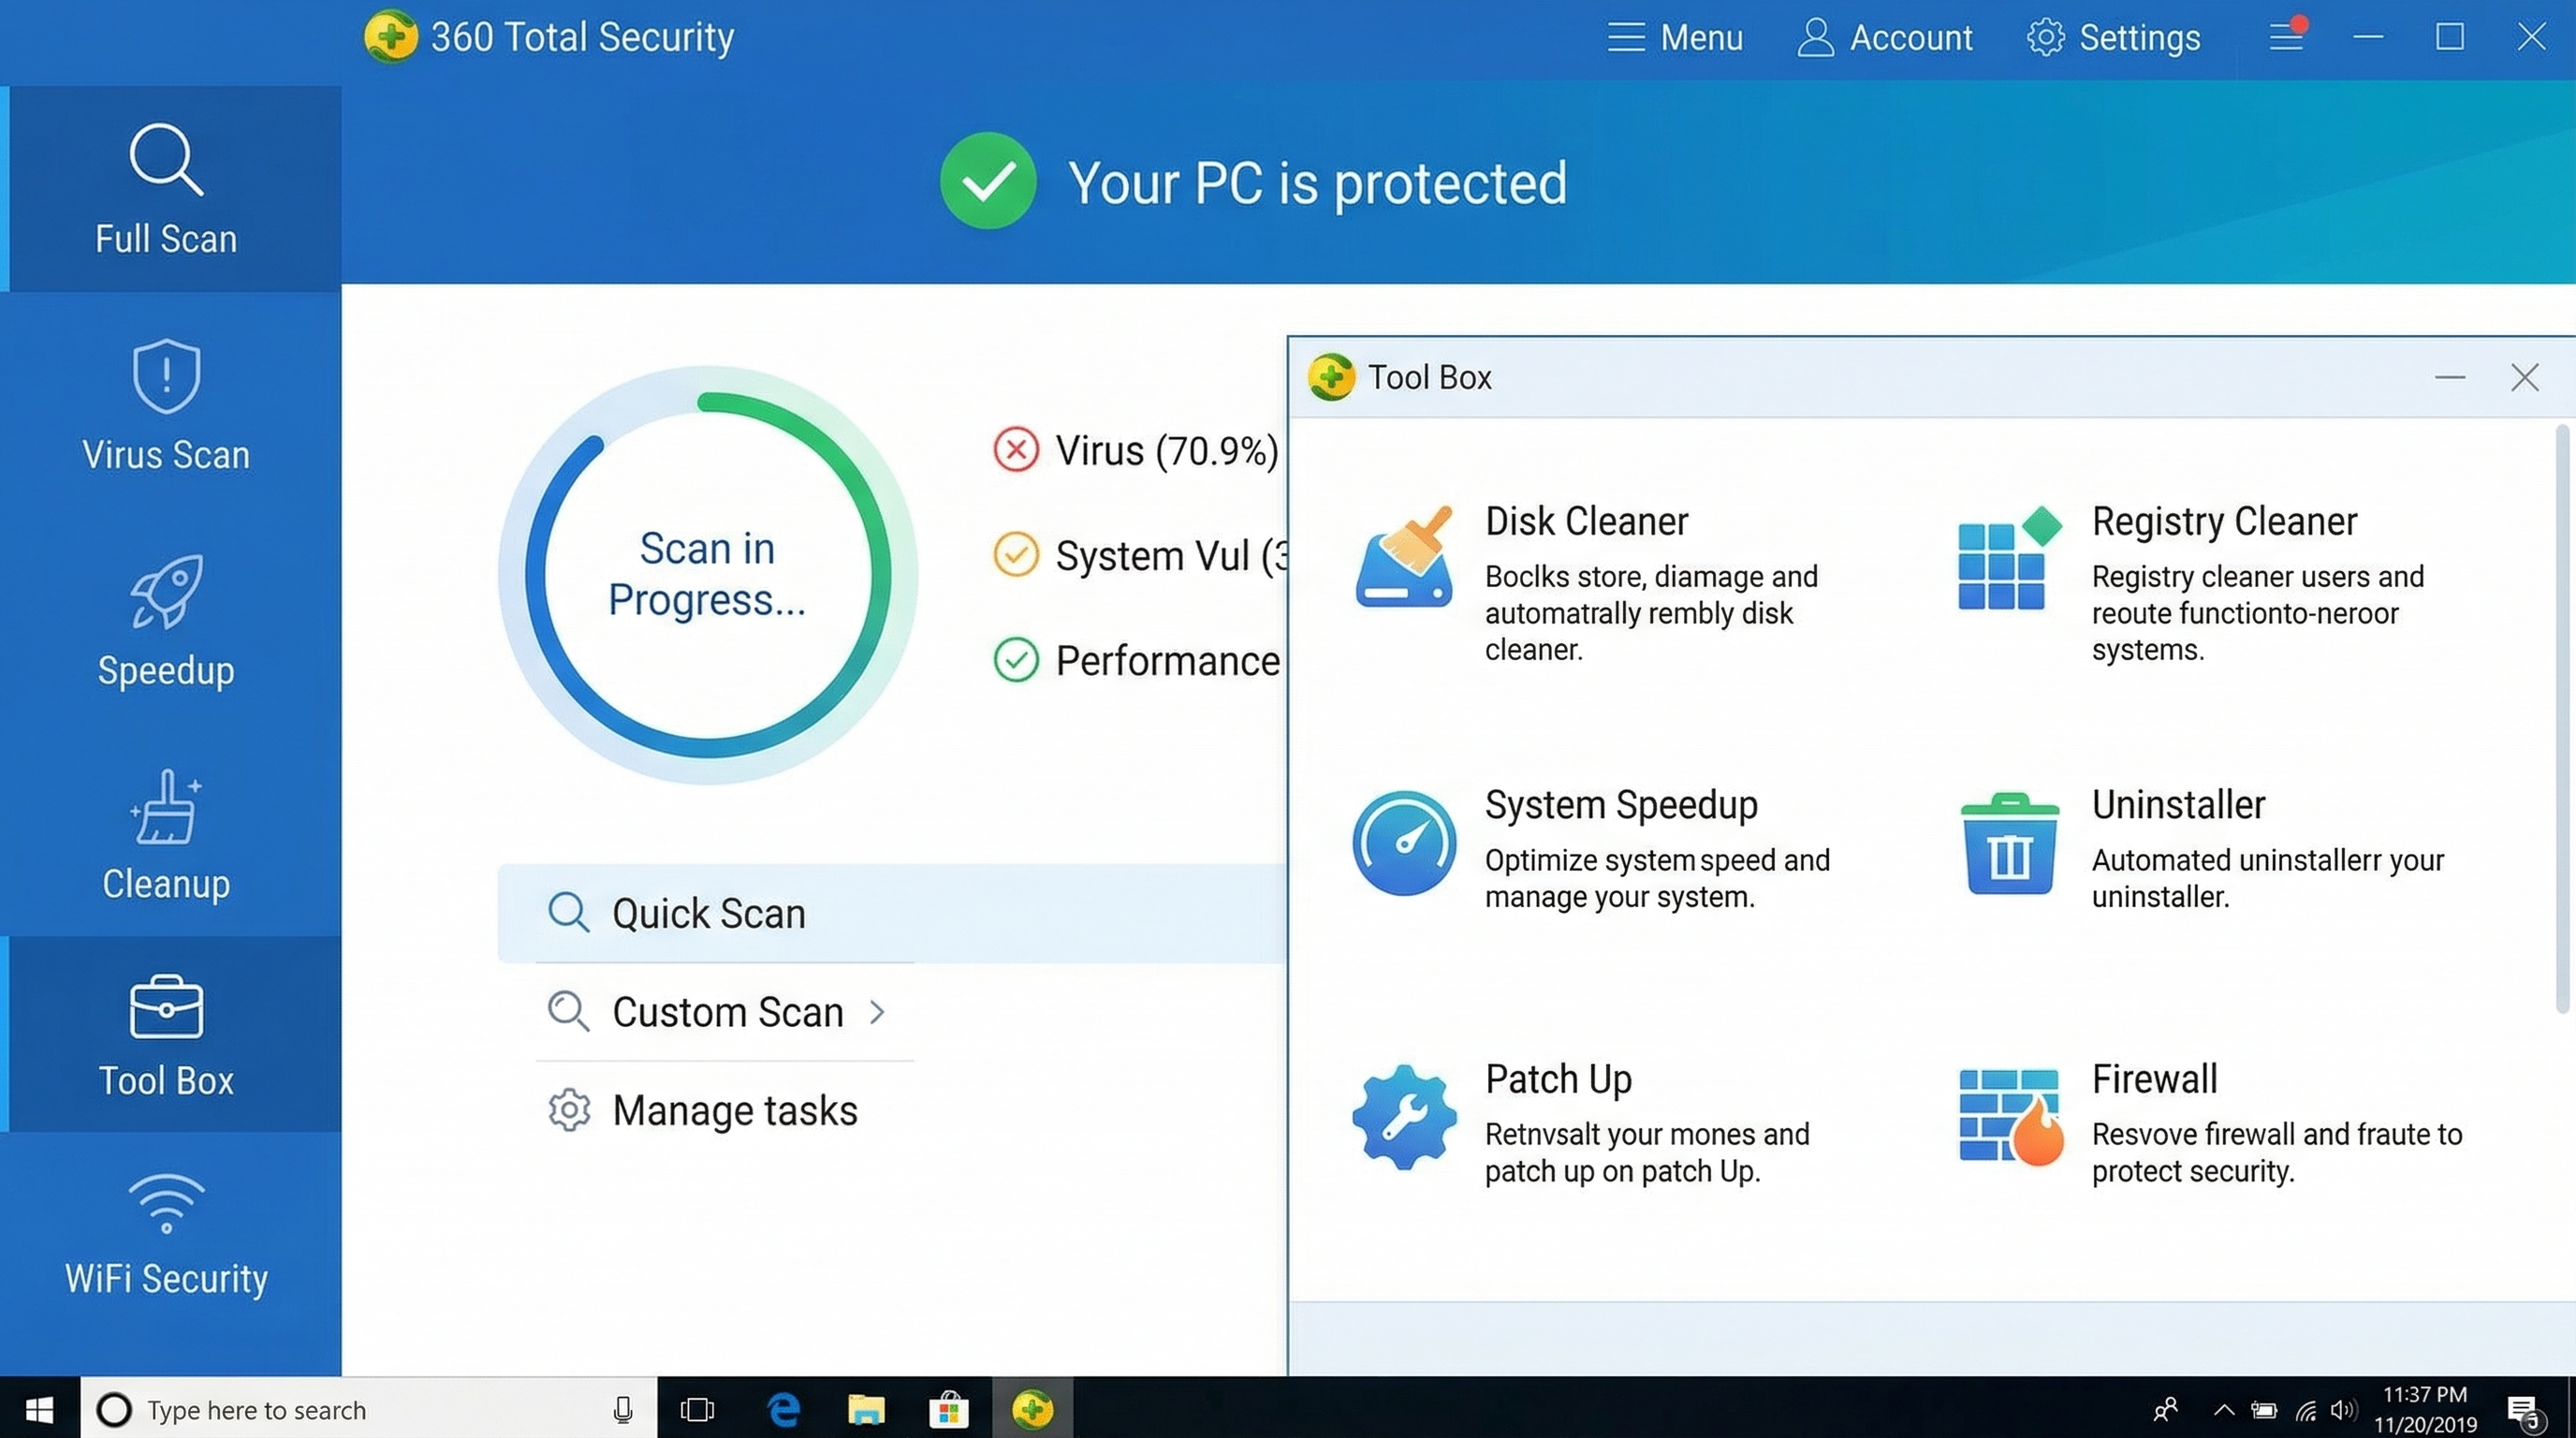Open Patch Up tool
Viewport: 2576px width, 1438px height.
(1558, 1079)
